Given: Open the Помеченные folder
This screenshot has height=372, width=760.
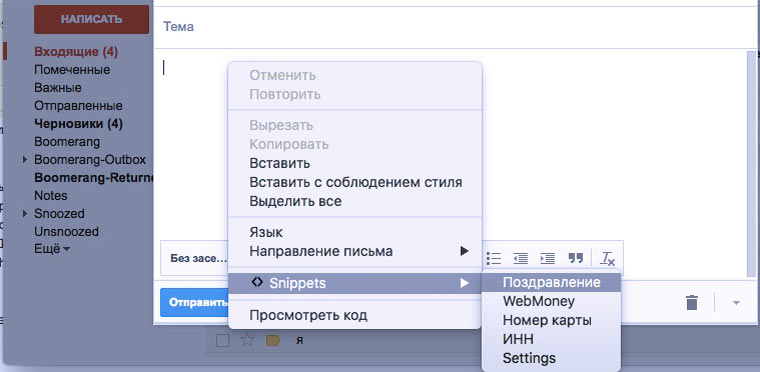Looking at the screenshot, I should click(x=72, y=70).
